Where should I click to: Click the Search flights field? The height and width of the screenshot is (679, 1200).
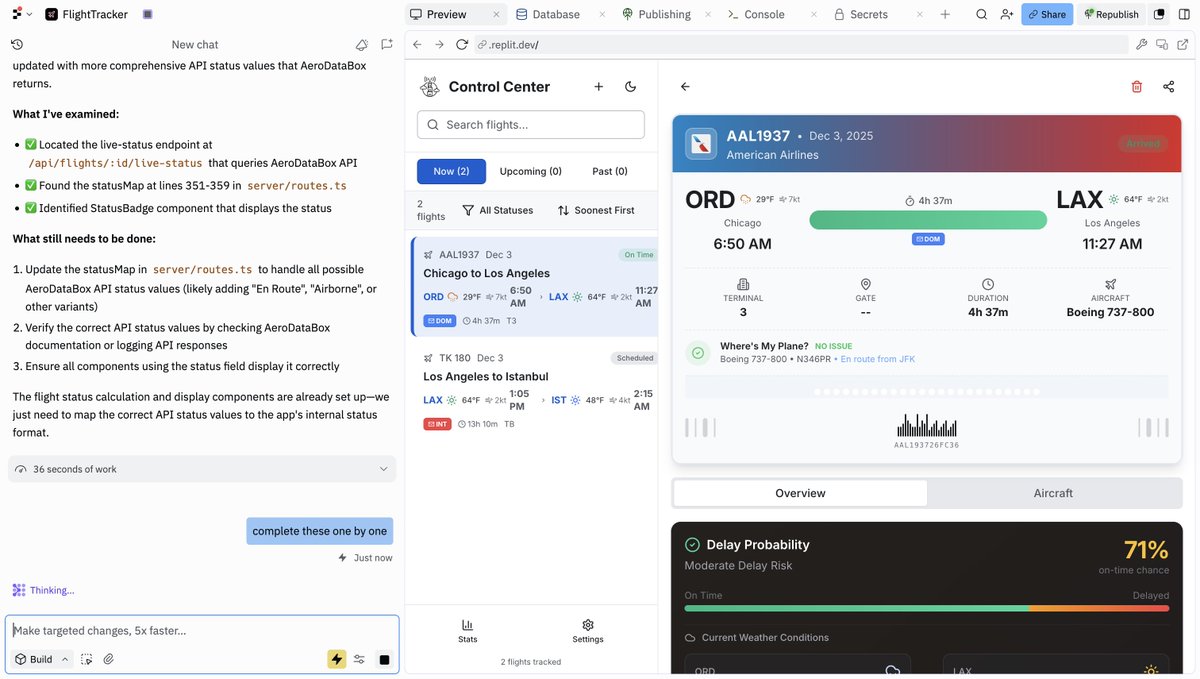(531, 125)
